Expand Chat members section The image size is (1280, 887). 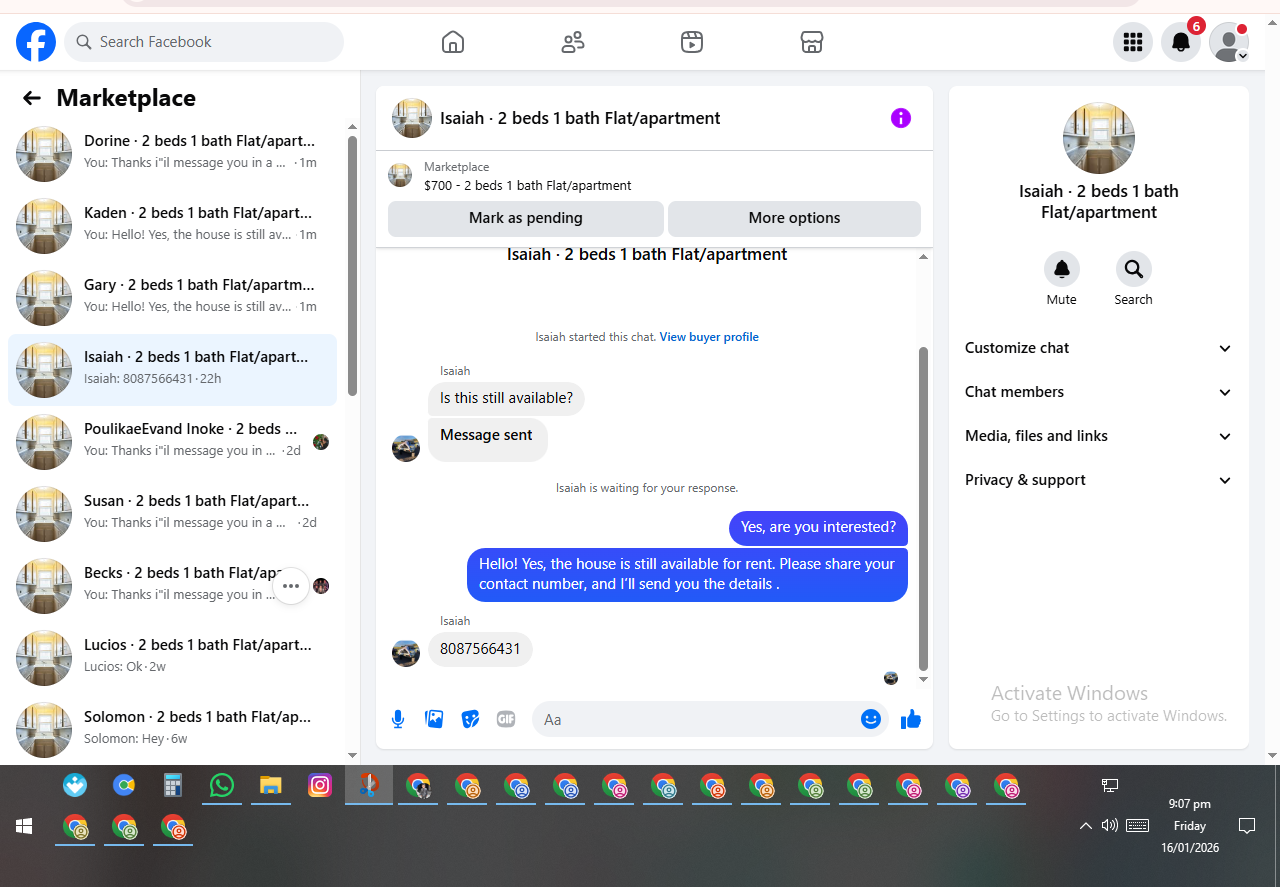(x=1098, y=392)
